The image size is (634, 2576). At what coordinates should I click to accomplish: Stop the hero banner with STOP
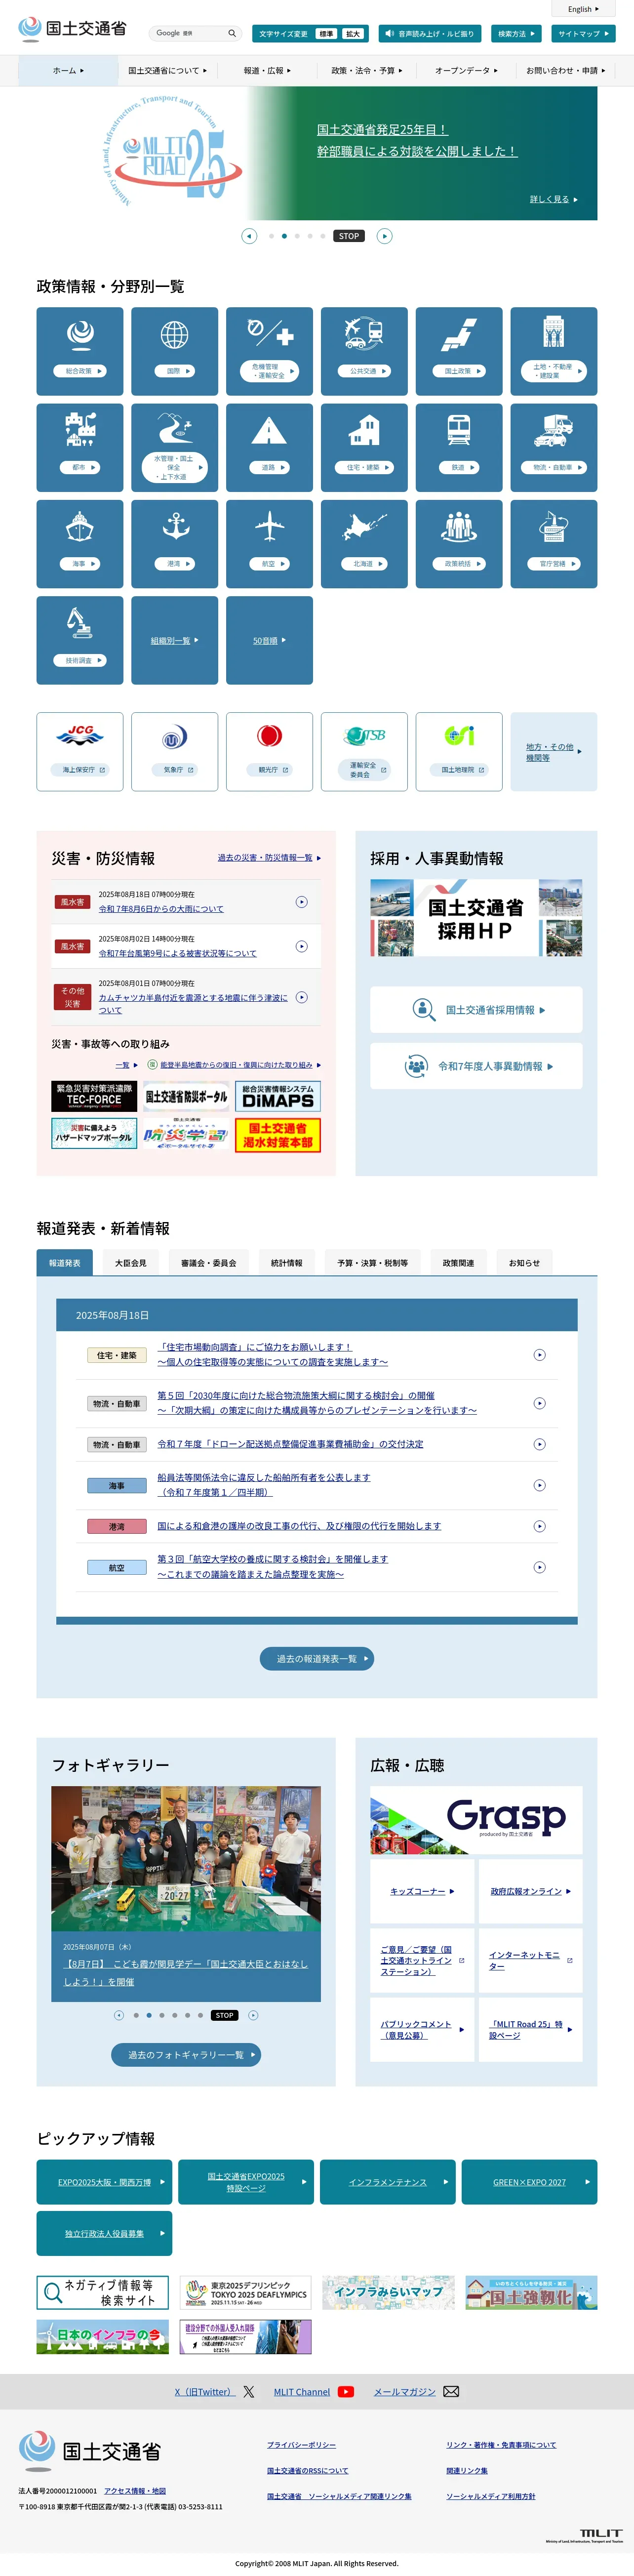[349, 236]
